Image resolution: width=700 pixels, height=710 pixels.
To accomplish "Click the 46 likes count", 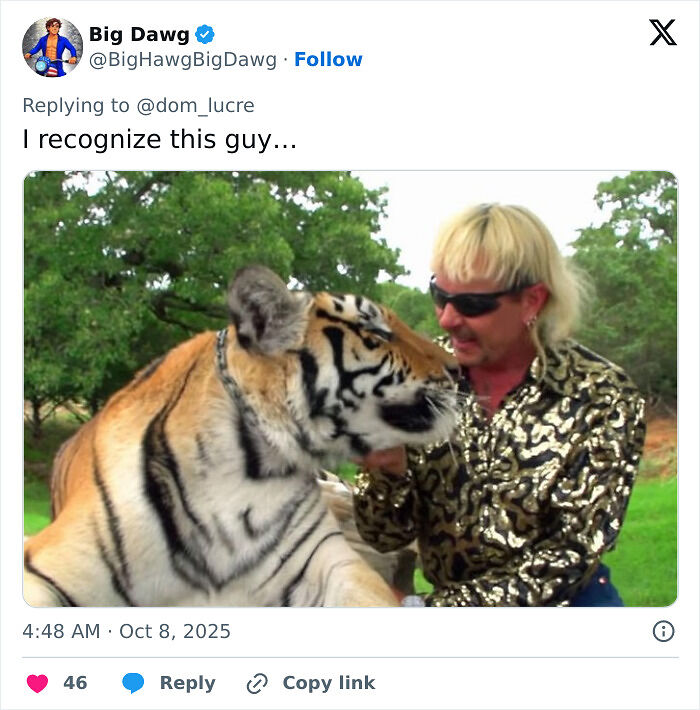I will (x=75, y=683).
